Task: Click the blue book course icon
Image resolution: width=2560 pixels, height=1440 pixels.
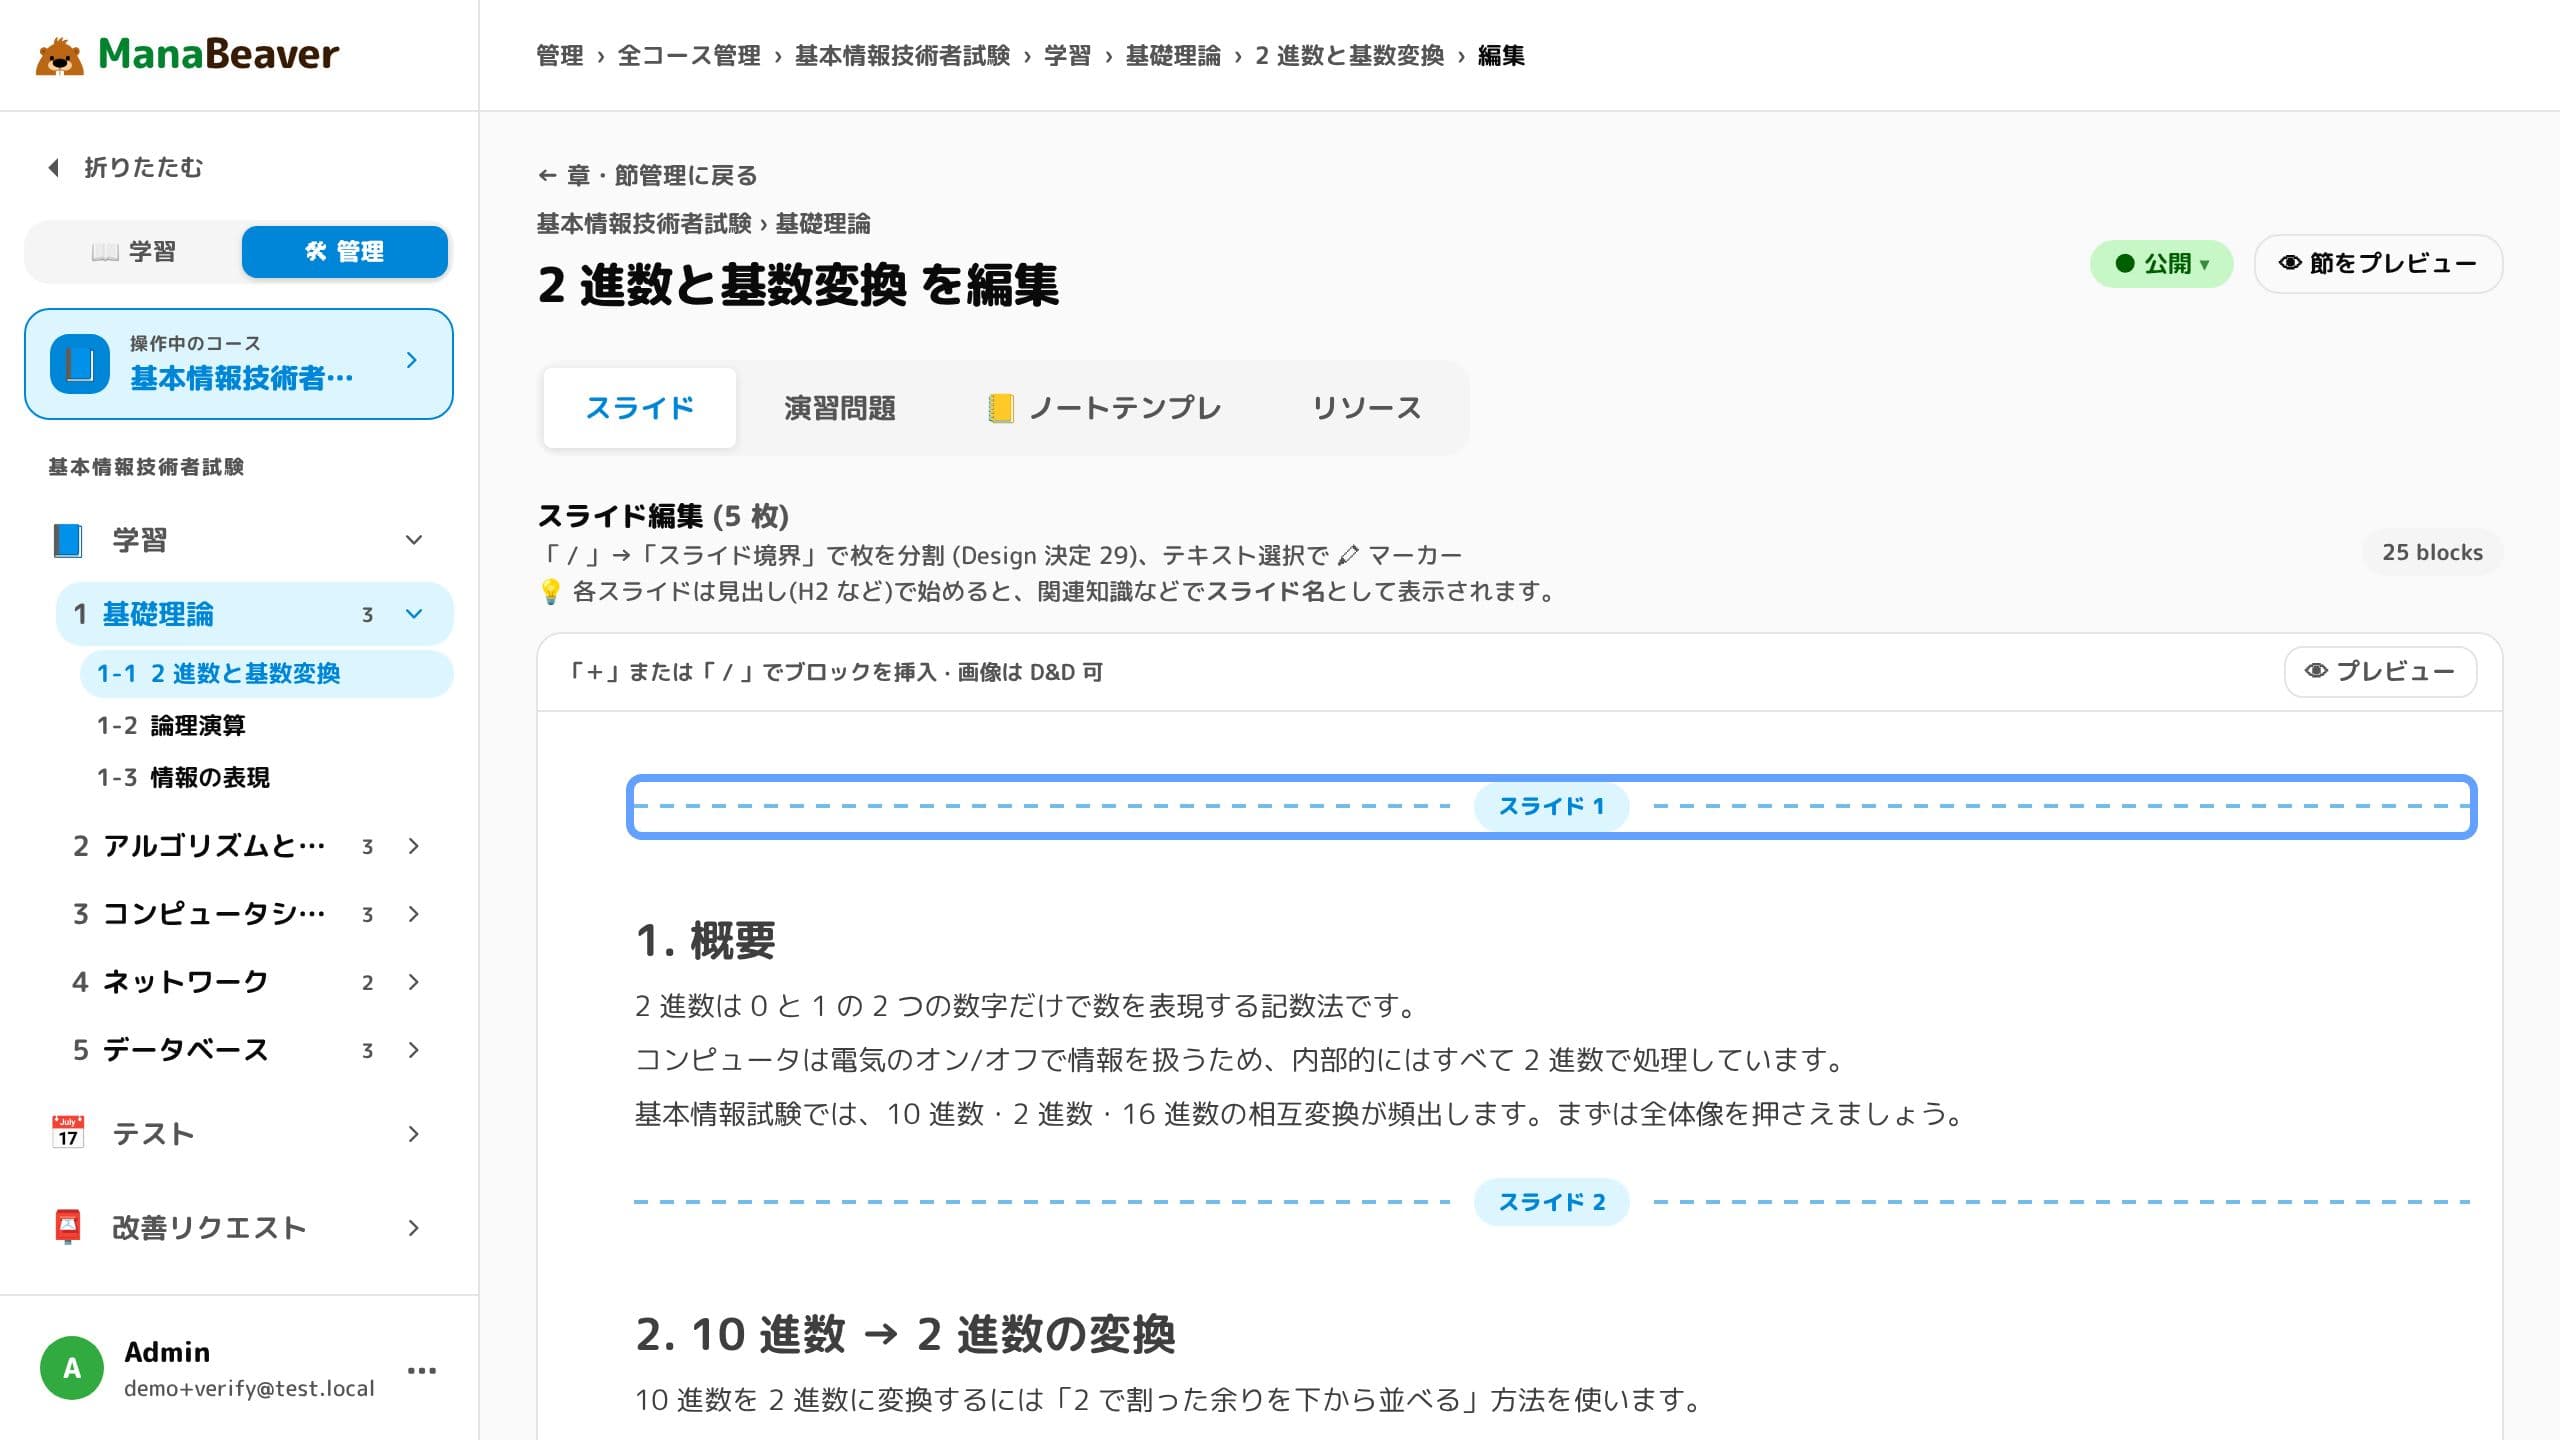Action: click(x=80, y=363)
